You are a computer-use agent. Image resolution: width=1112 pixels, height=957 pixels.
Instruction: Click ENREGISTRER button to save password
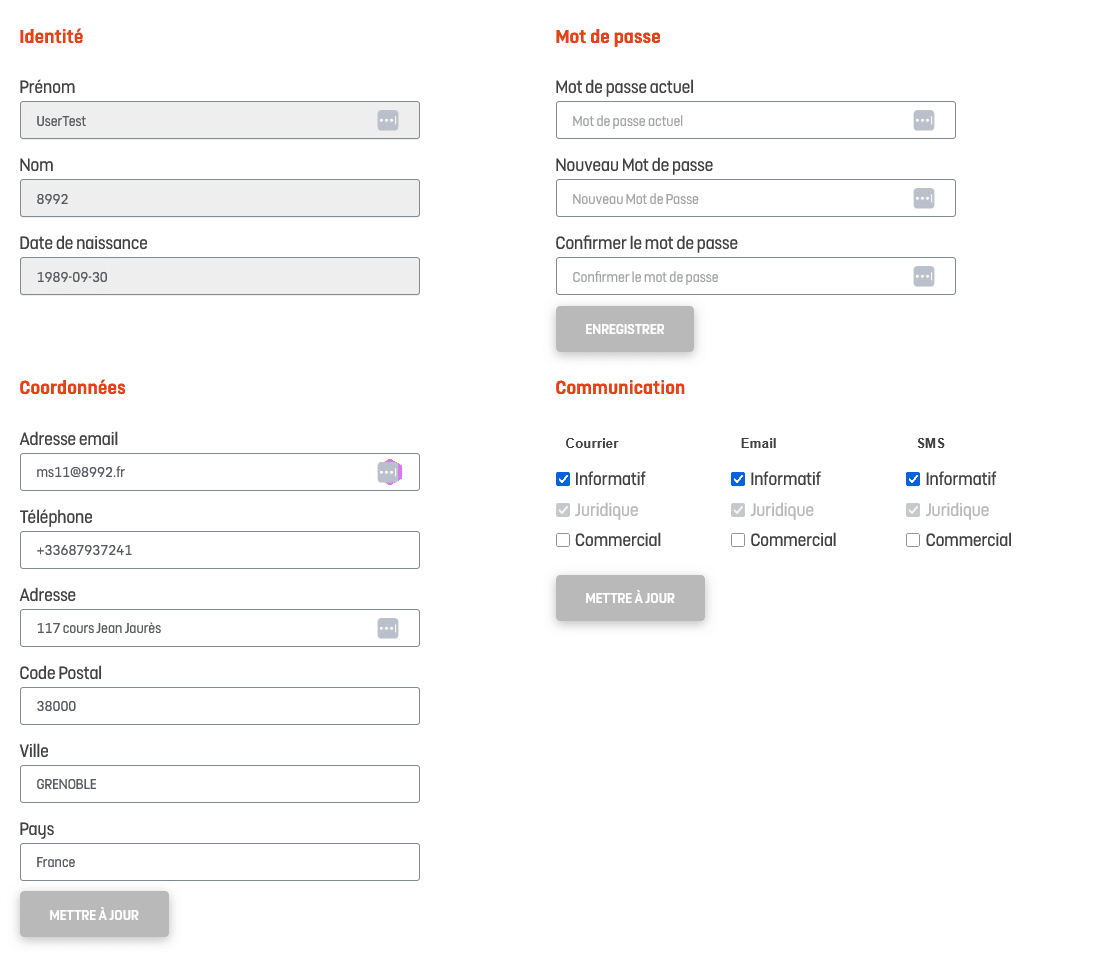point(625,329)
